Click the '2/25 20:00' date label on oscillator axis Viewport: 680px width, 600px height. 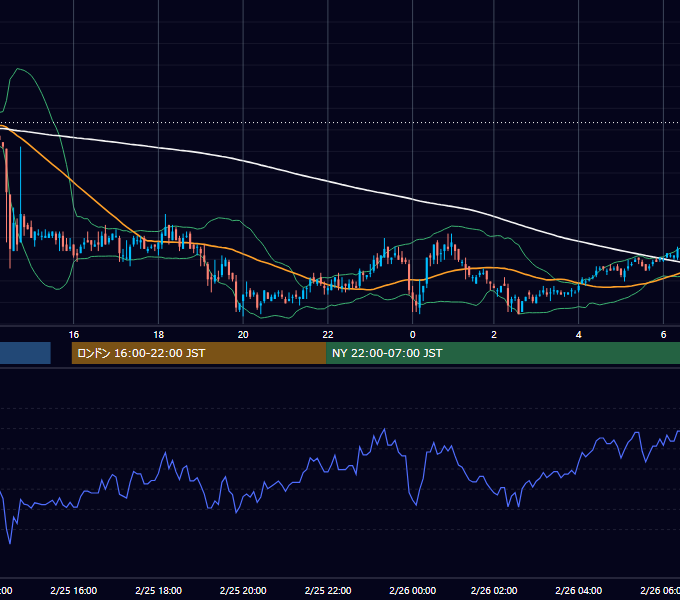coord(243,590)
